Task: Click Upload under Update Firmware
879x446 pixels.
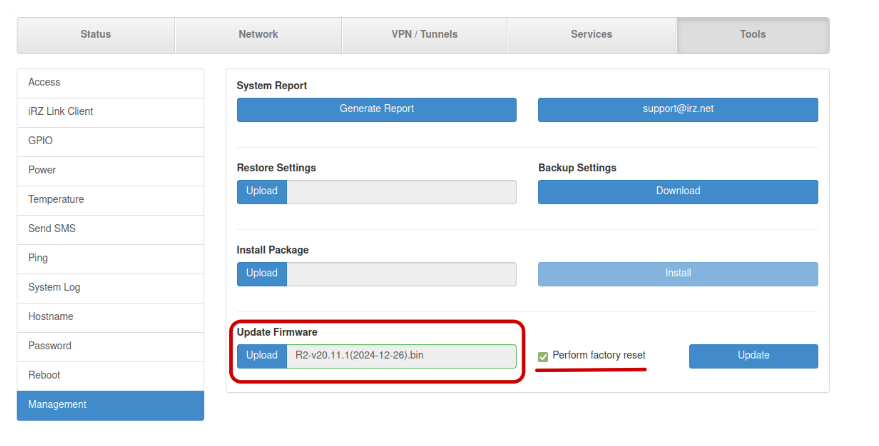Action: coord(262,356)
